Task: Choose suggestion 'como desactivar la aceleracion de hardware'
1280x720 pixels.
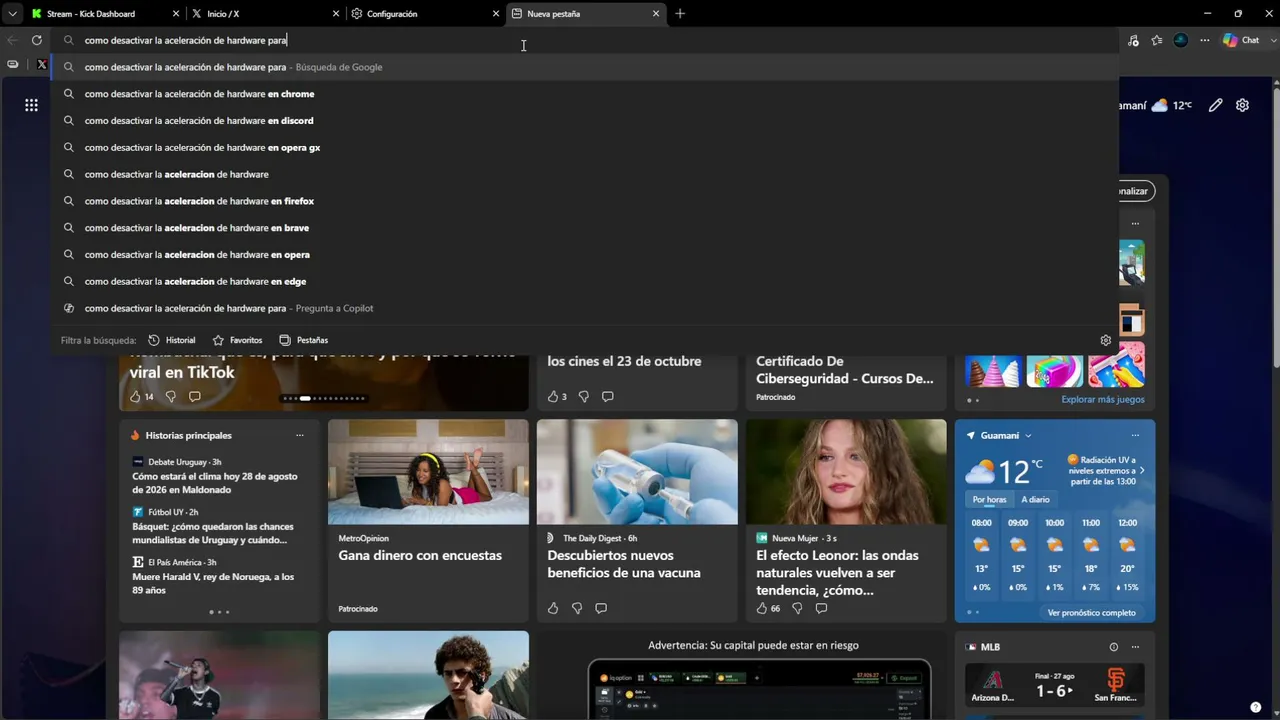Action: (x=585, y=174)
